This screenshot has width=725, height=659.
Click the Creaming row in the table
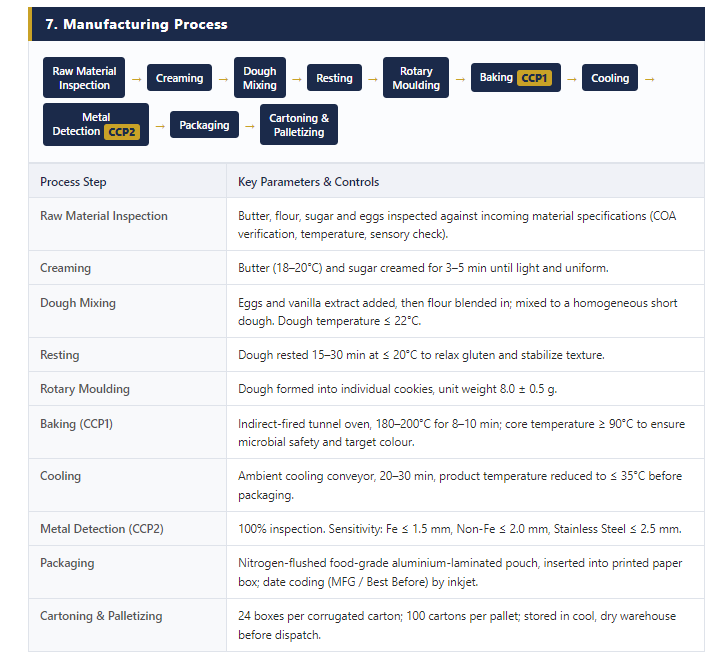366,268
